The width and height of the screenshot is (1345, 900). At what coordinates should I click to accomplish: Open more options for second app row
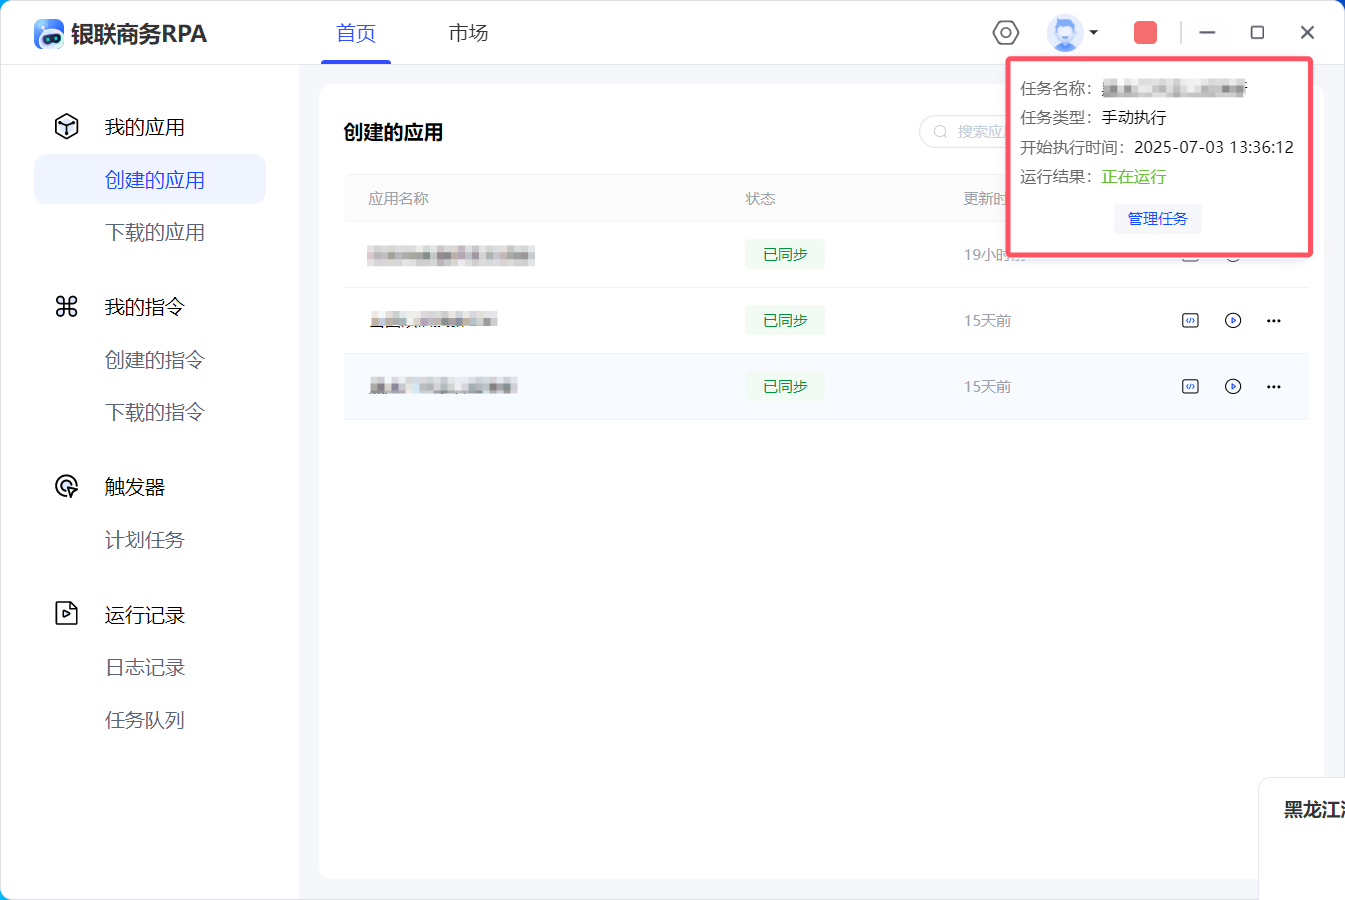coord(1274,321)
